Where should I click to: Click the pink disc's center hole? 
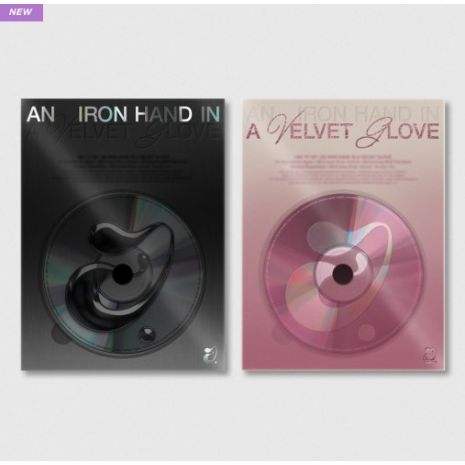(343, 274)
